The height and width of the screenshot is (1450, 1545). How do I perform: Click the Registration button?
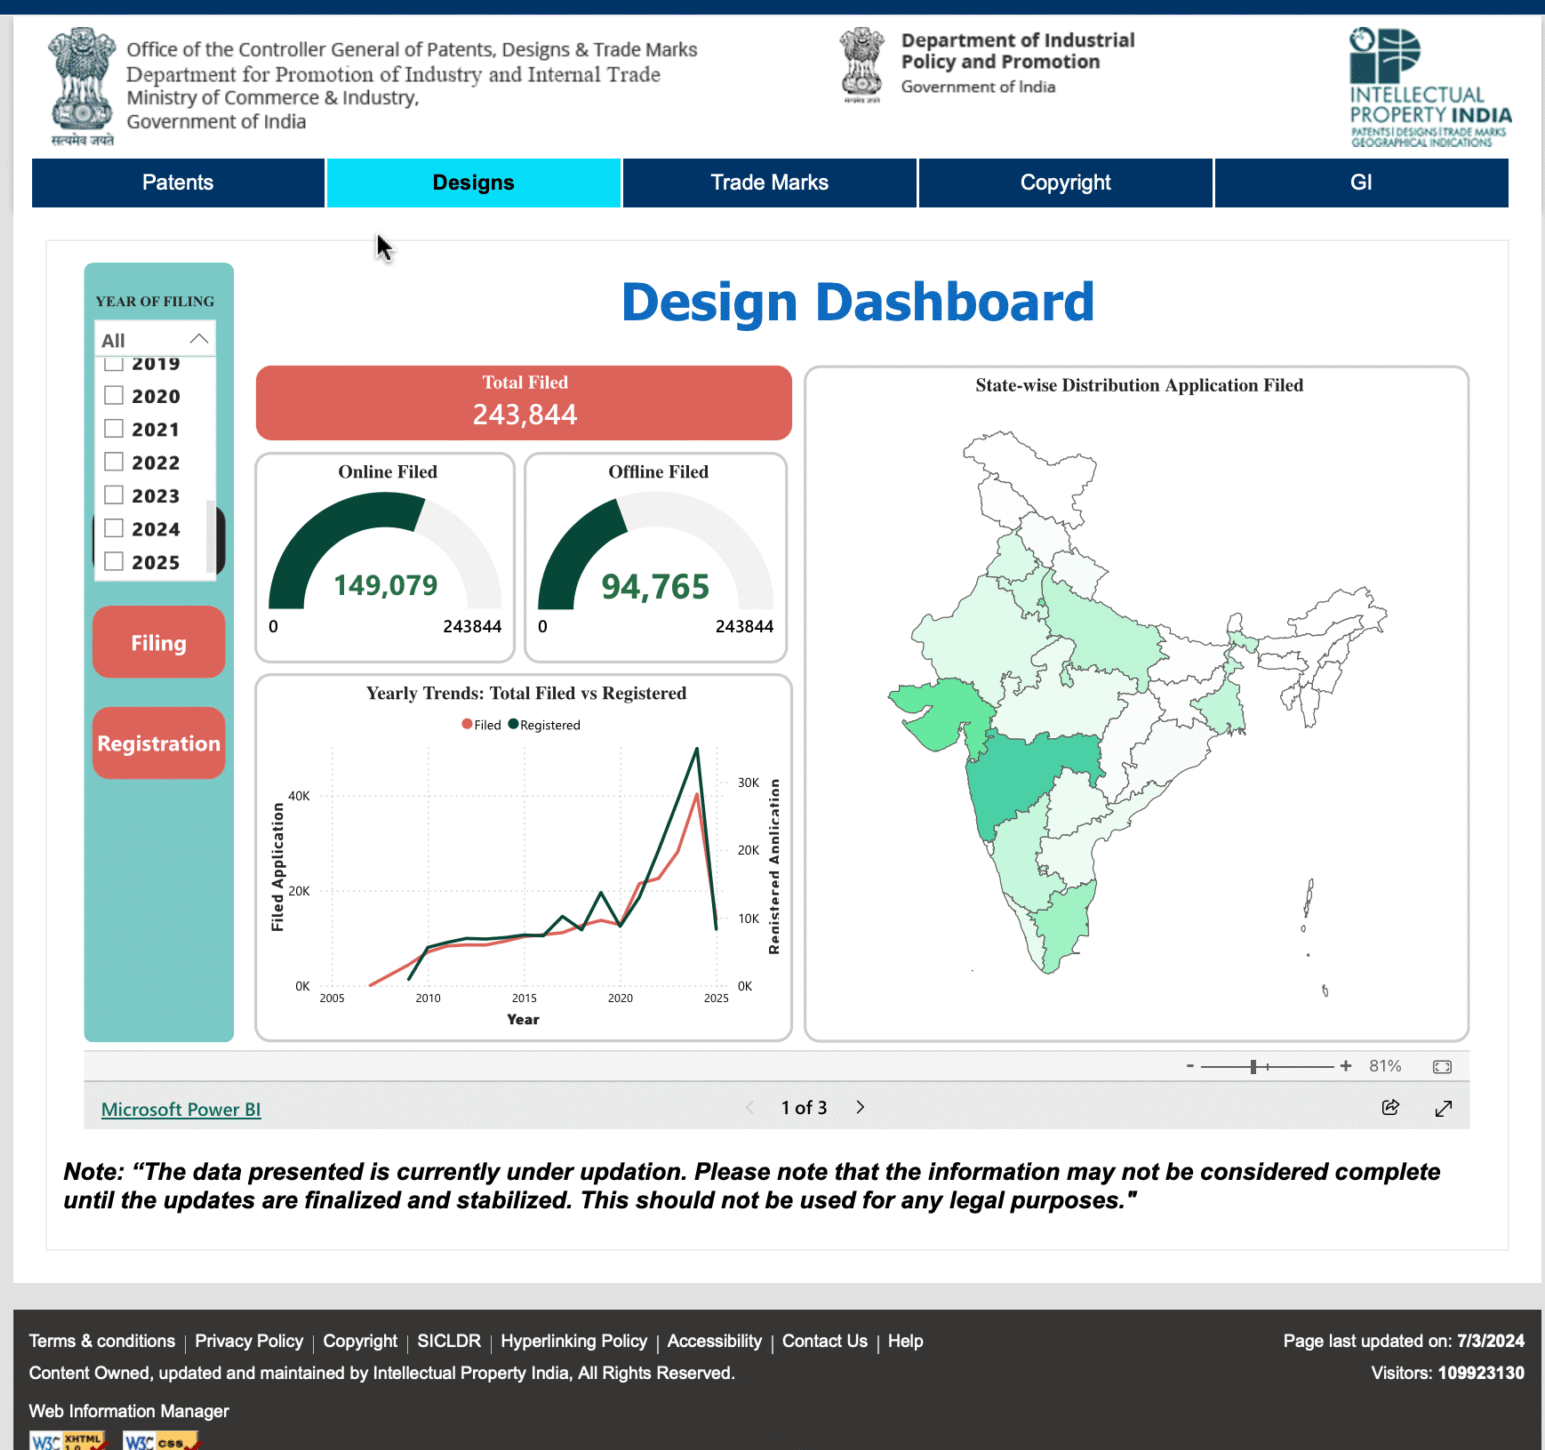(159, 743)
